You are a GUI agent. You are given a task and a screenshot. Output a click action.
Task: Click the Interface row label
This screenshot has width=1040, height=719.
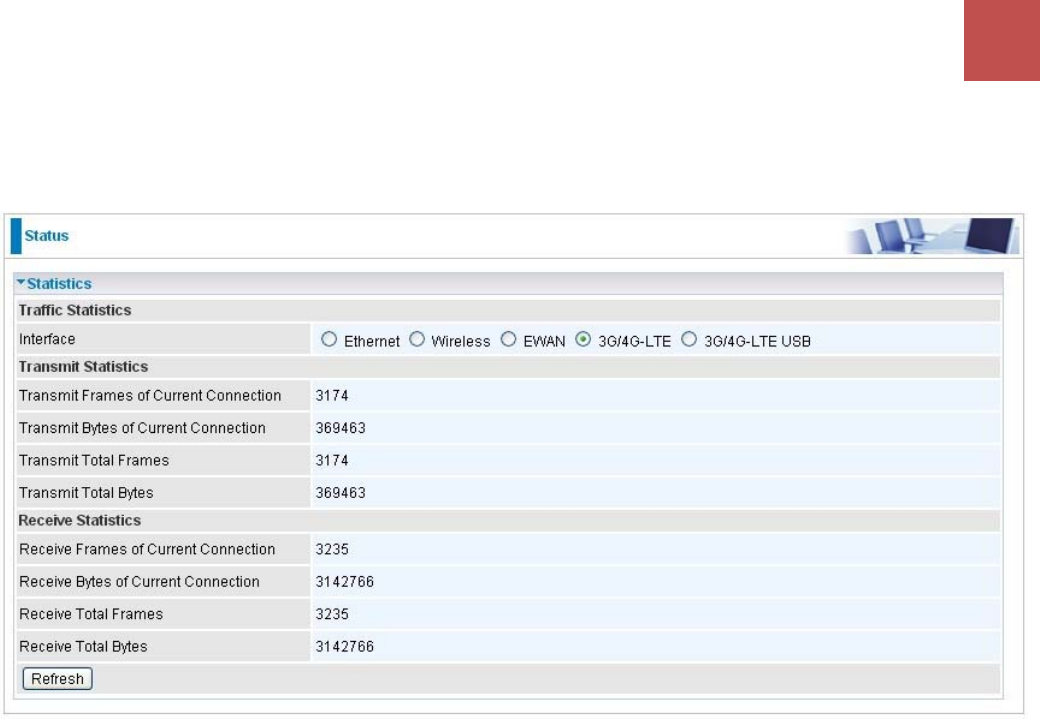47,339
